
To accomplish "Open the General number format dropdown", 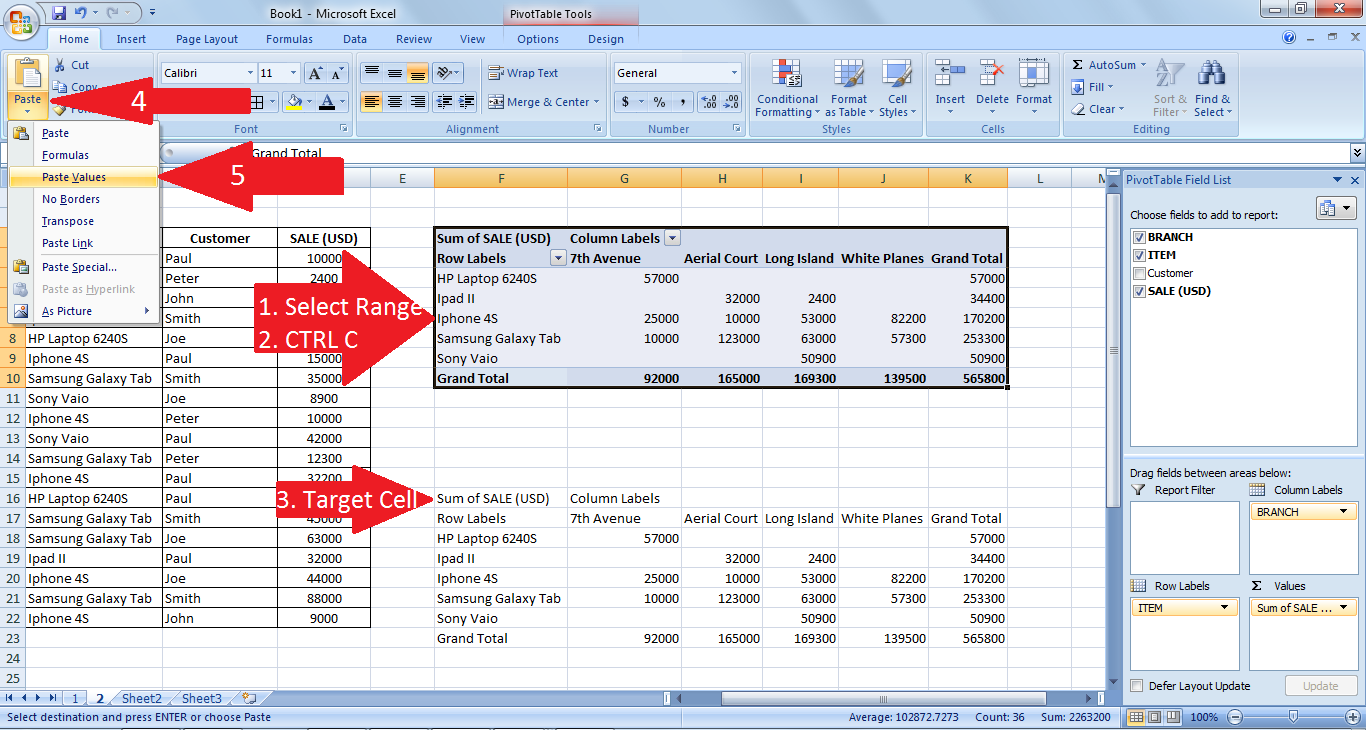I will [734, 73].
